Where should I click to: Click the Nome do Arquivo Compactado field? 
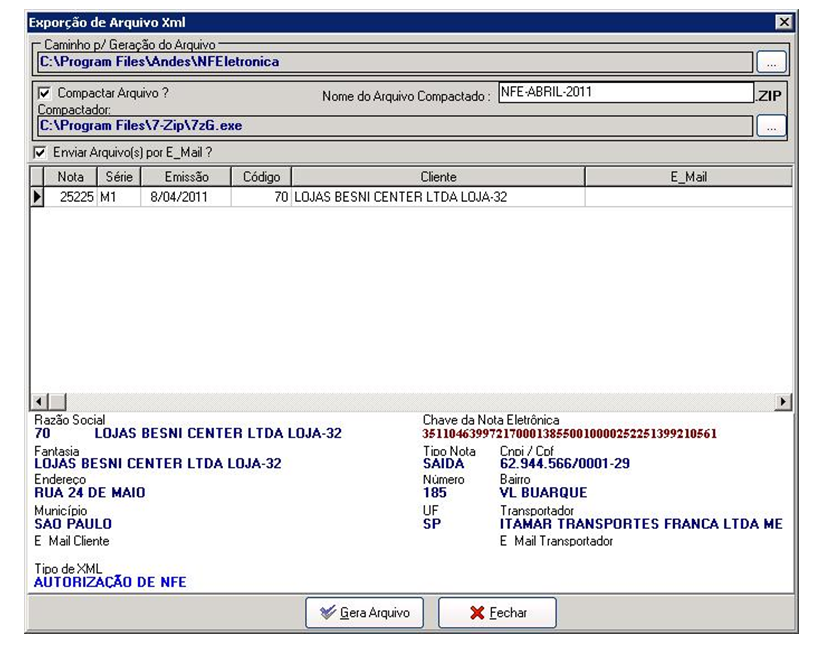click(626, 92)
